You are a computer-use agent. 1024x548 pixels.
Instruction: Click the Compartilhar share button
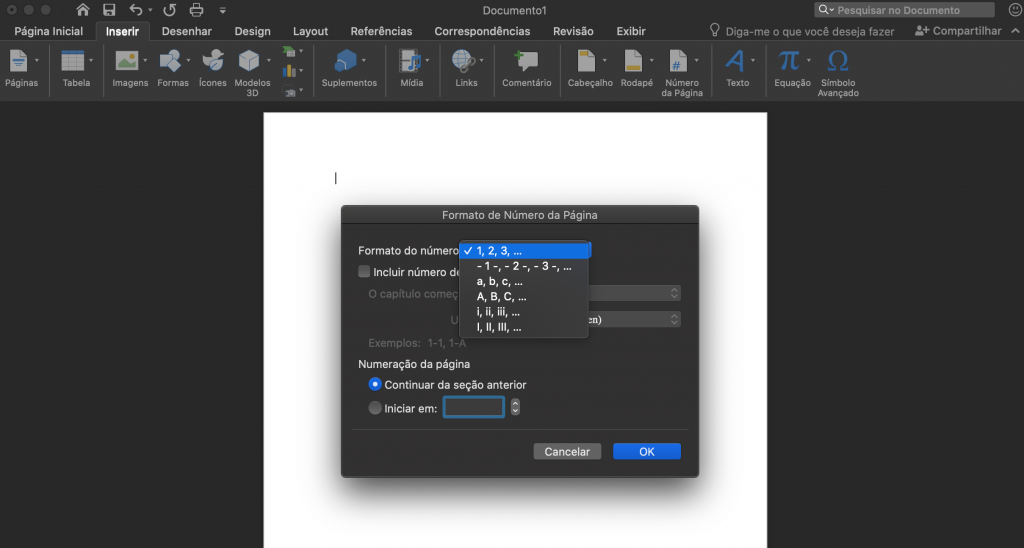[x=958, y=31]
